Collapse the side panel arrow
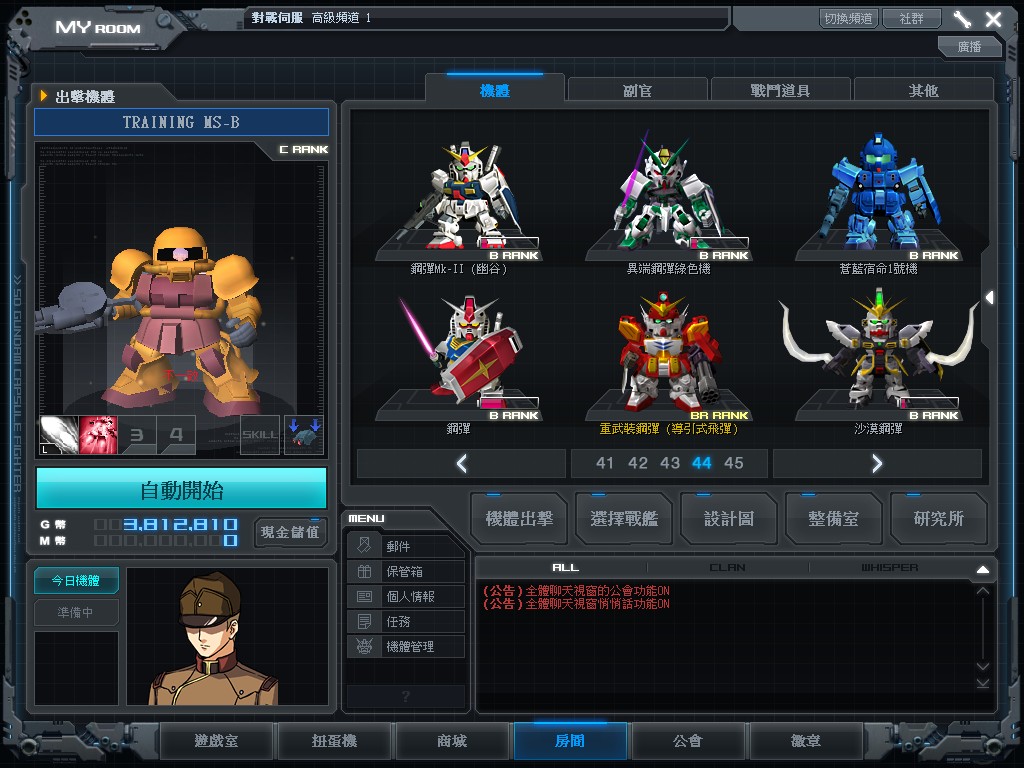The width and height of the screenshot is (1024, 768). pos(989,298)
